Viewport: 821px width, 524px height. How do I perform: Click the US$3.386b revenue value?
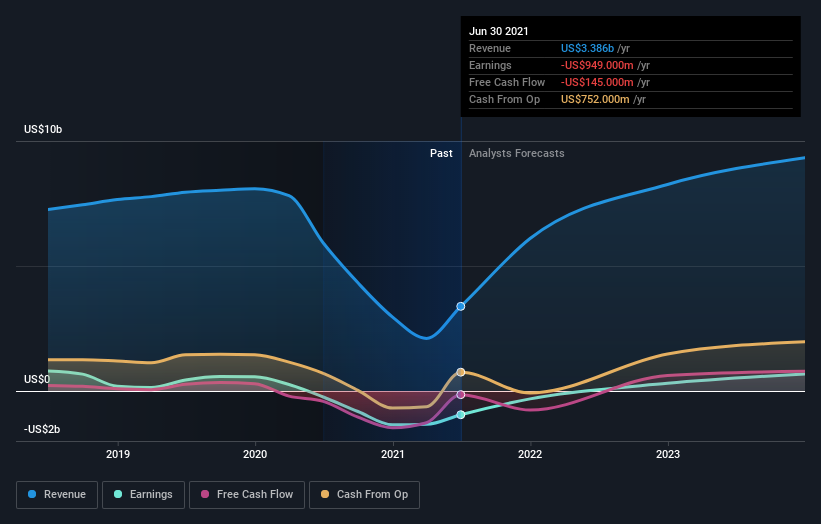coord(587,48)
